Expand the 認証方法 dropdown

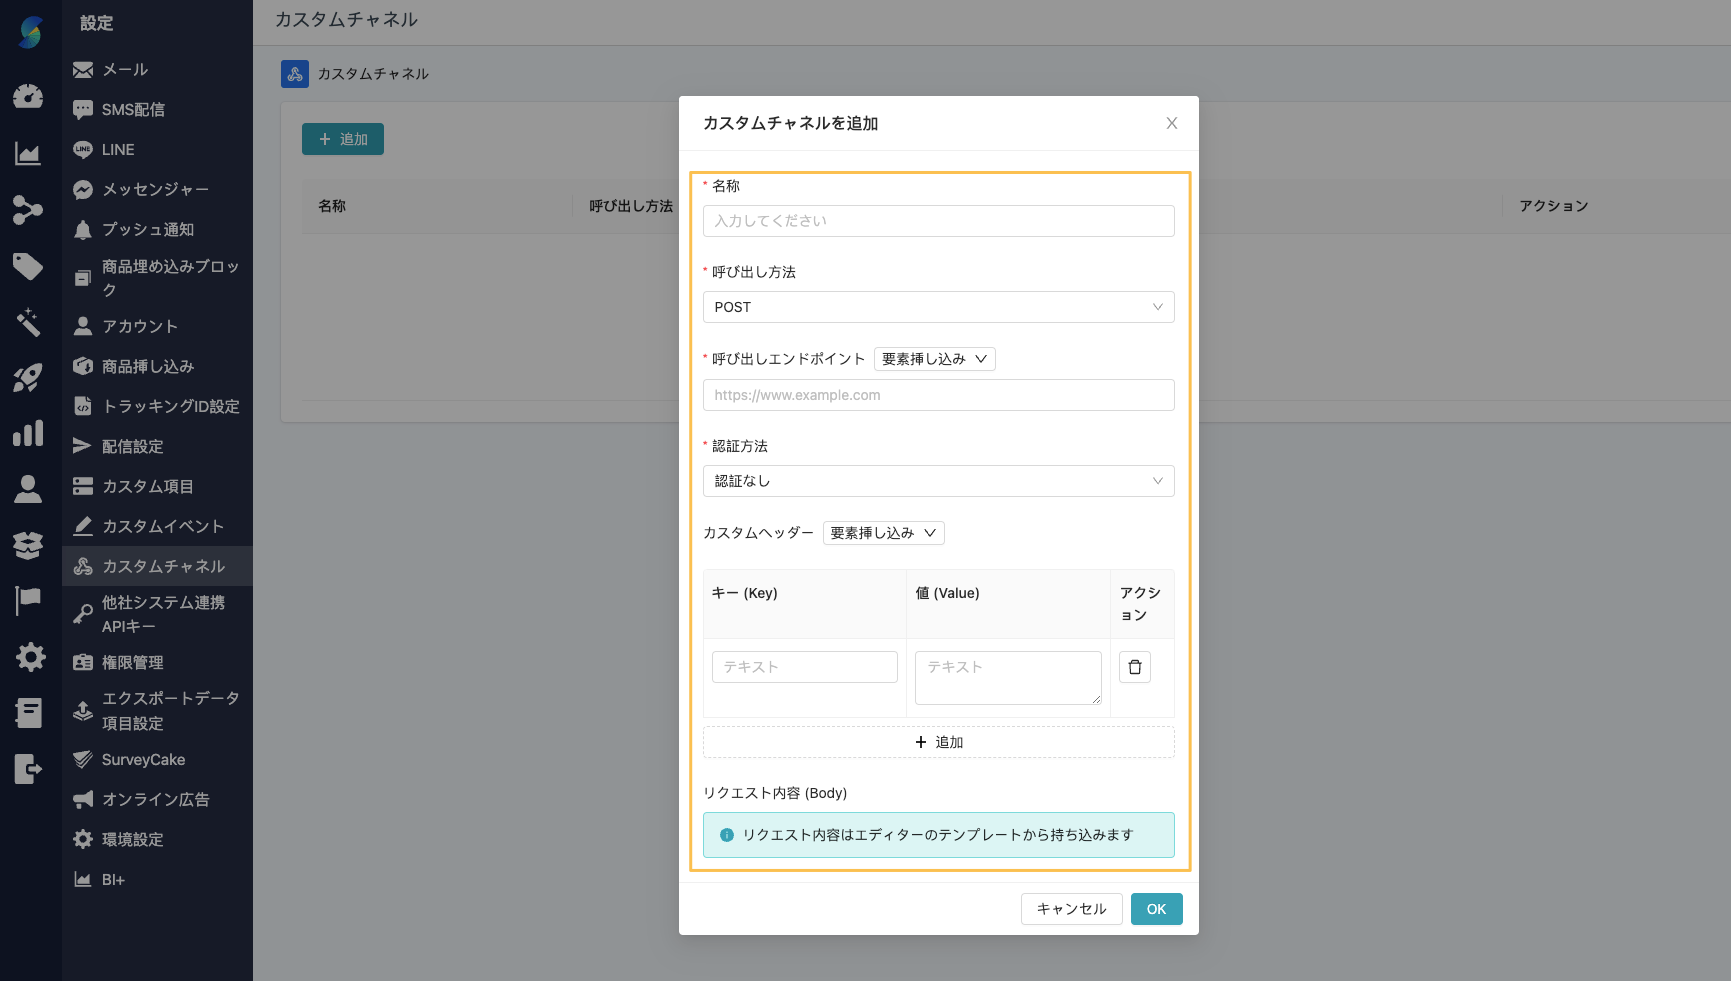[938, 481]
